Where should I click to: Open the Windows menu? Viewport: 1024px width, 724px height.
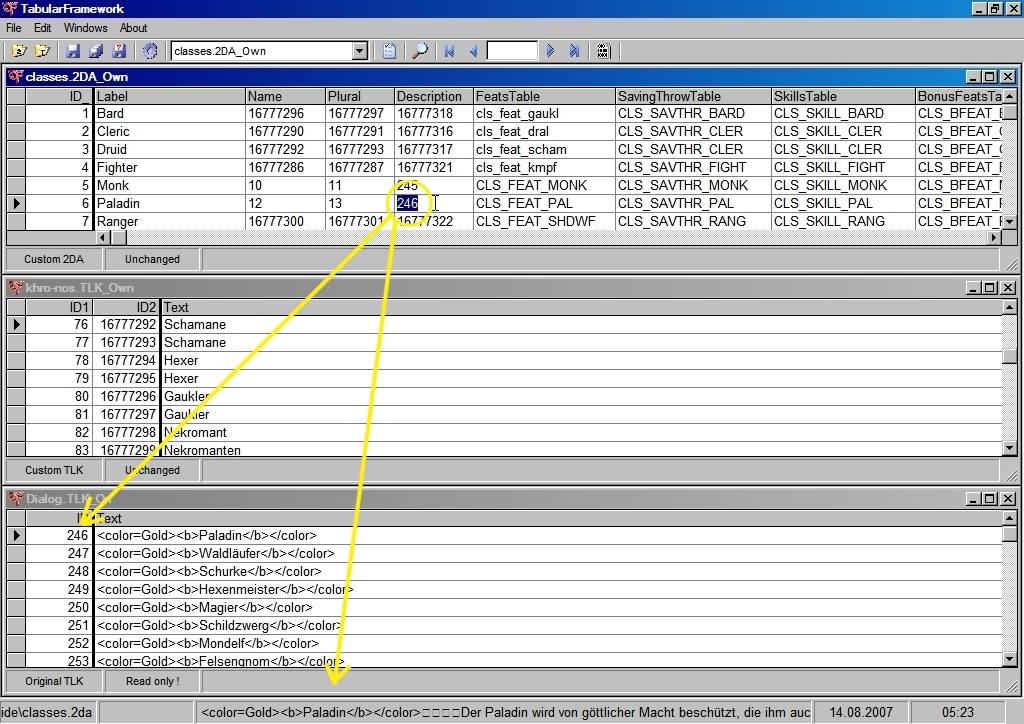coord(85,28)
